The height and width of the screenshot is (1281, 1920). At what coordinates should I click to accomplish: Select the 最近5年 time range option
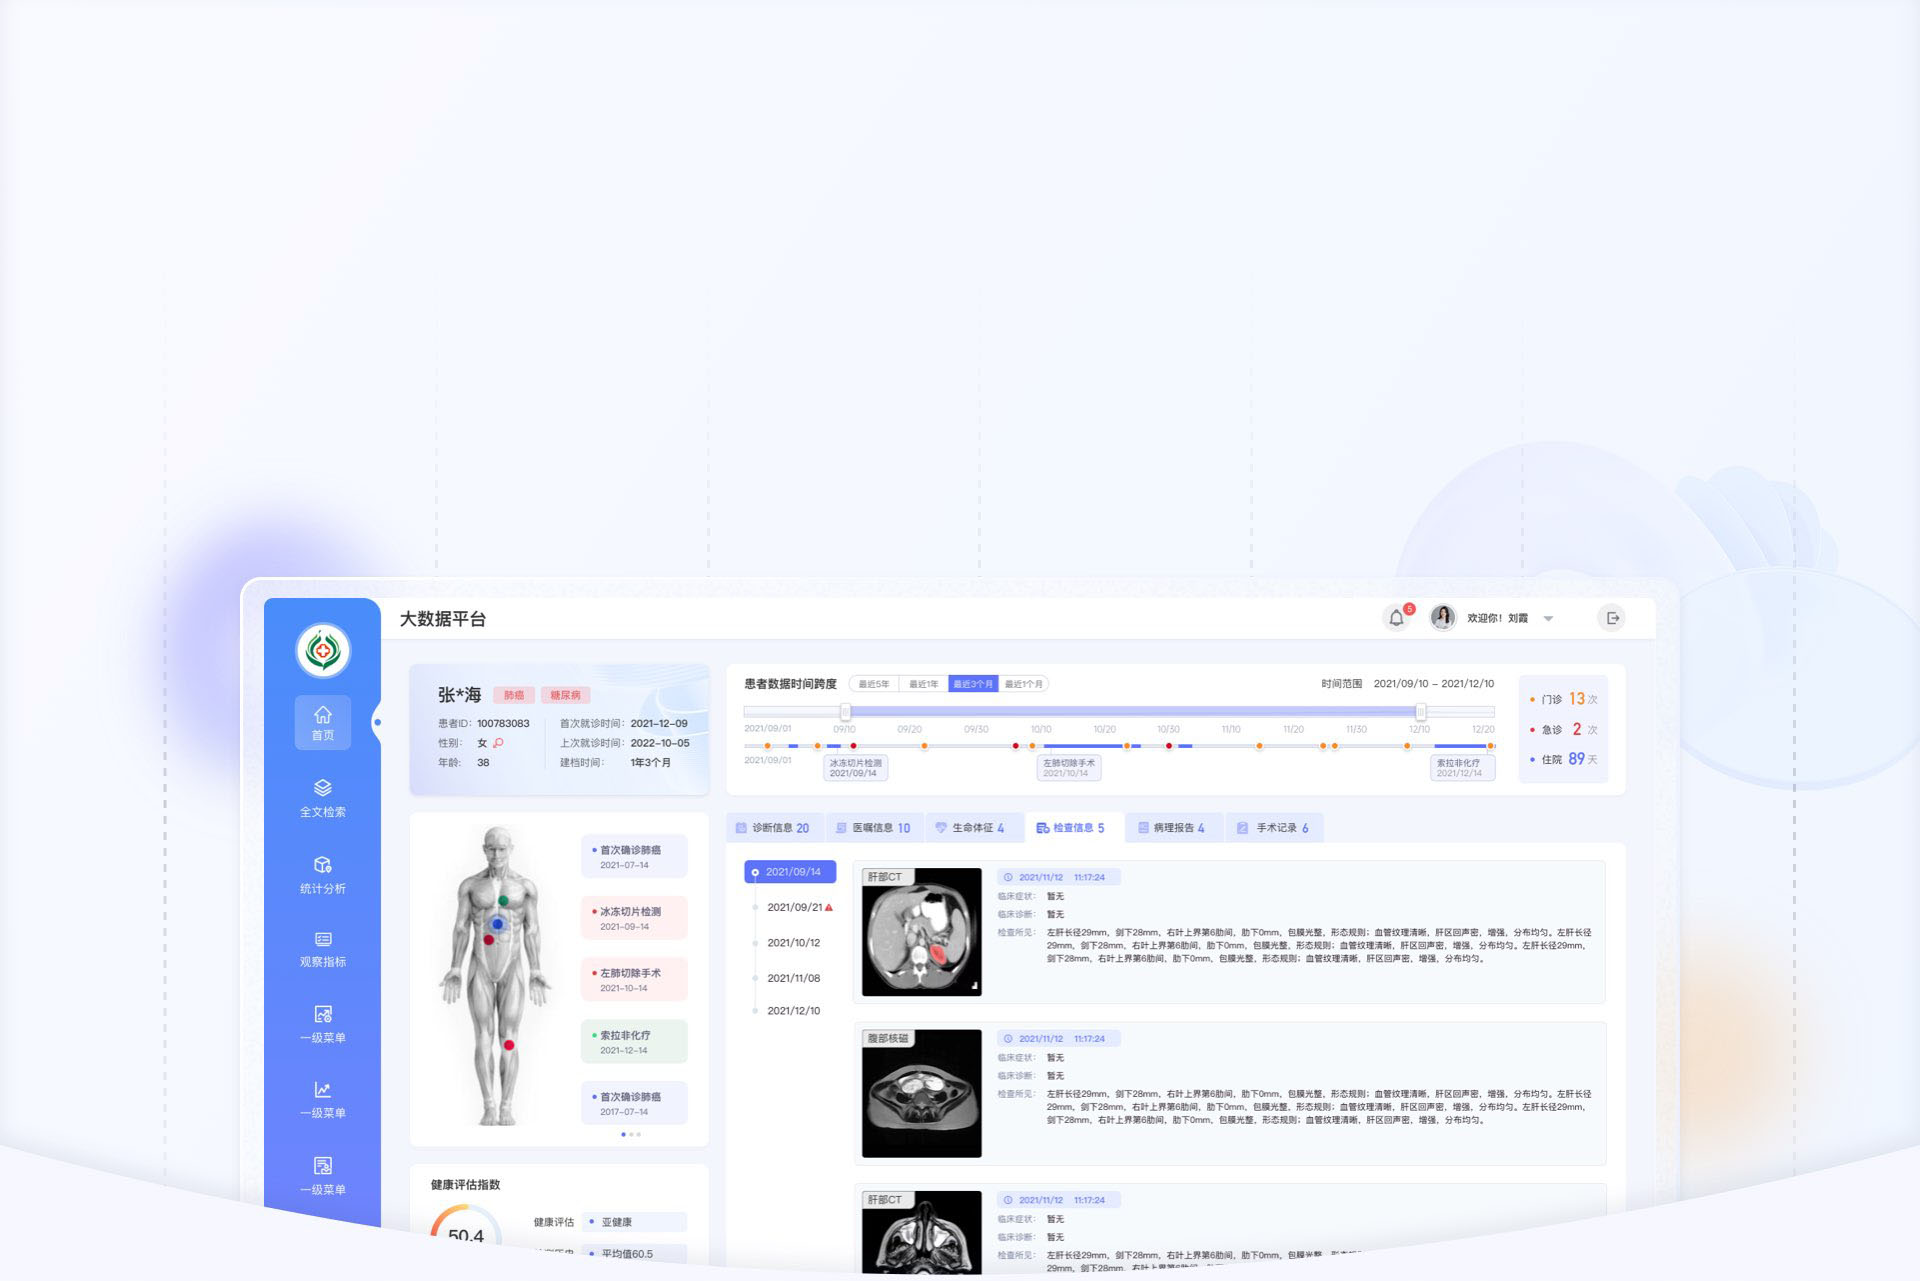point(873,685)
